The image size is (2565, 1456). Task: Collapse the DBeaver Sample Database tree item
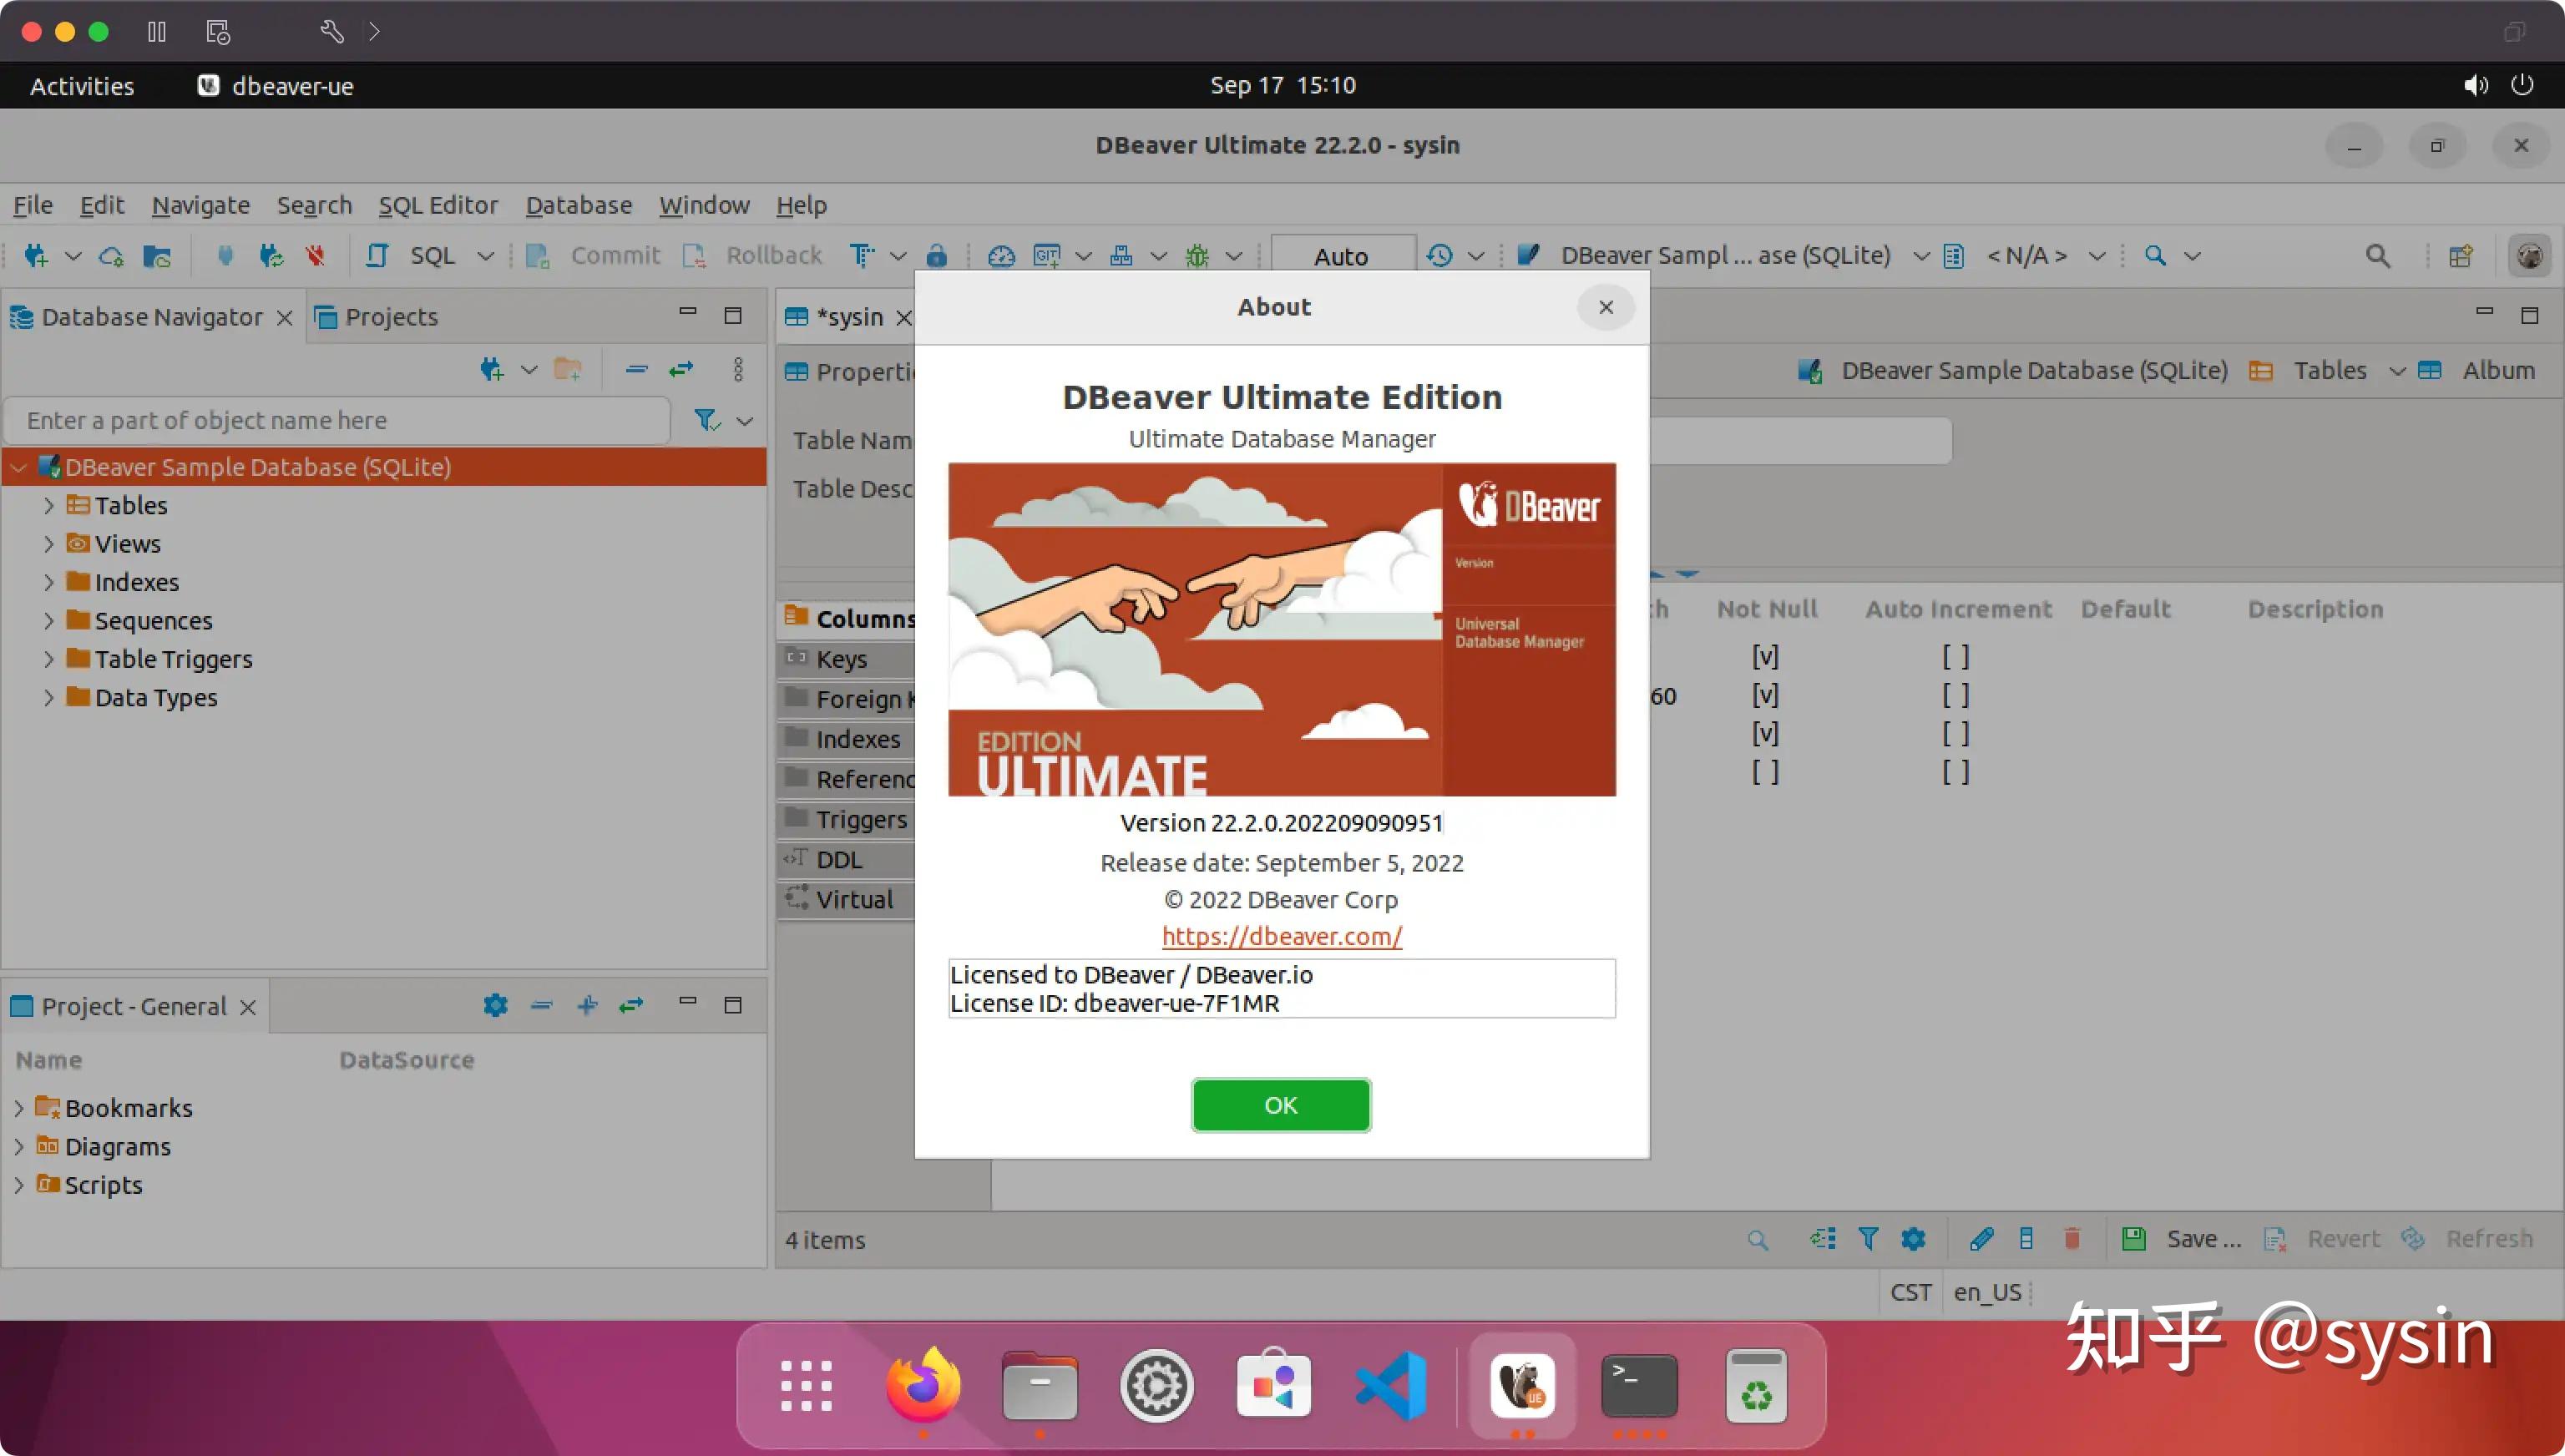point(18,466)
